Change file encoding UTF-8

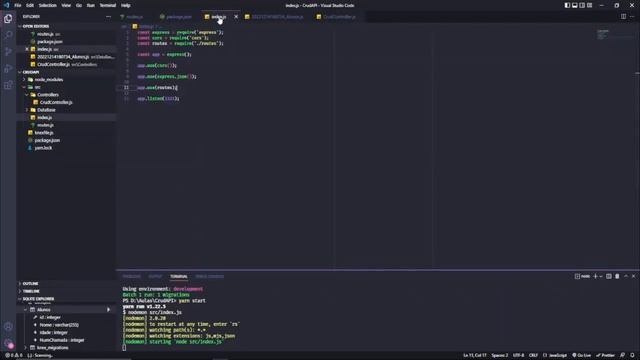coord(518,356)
